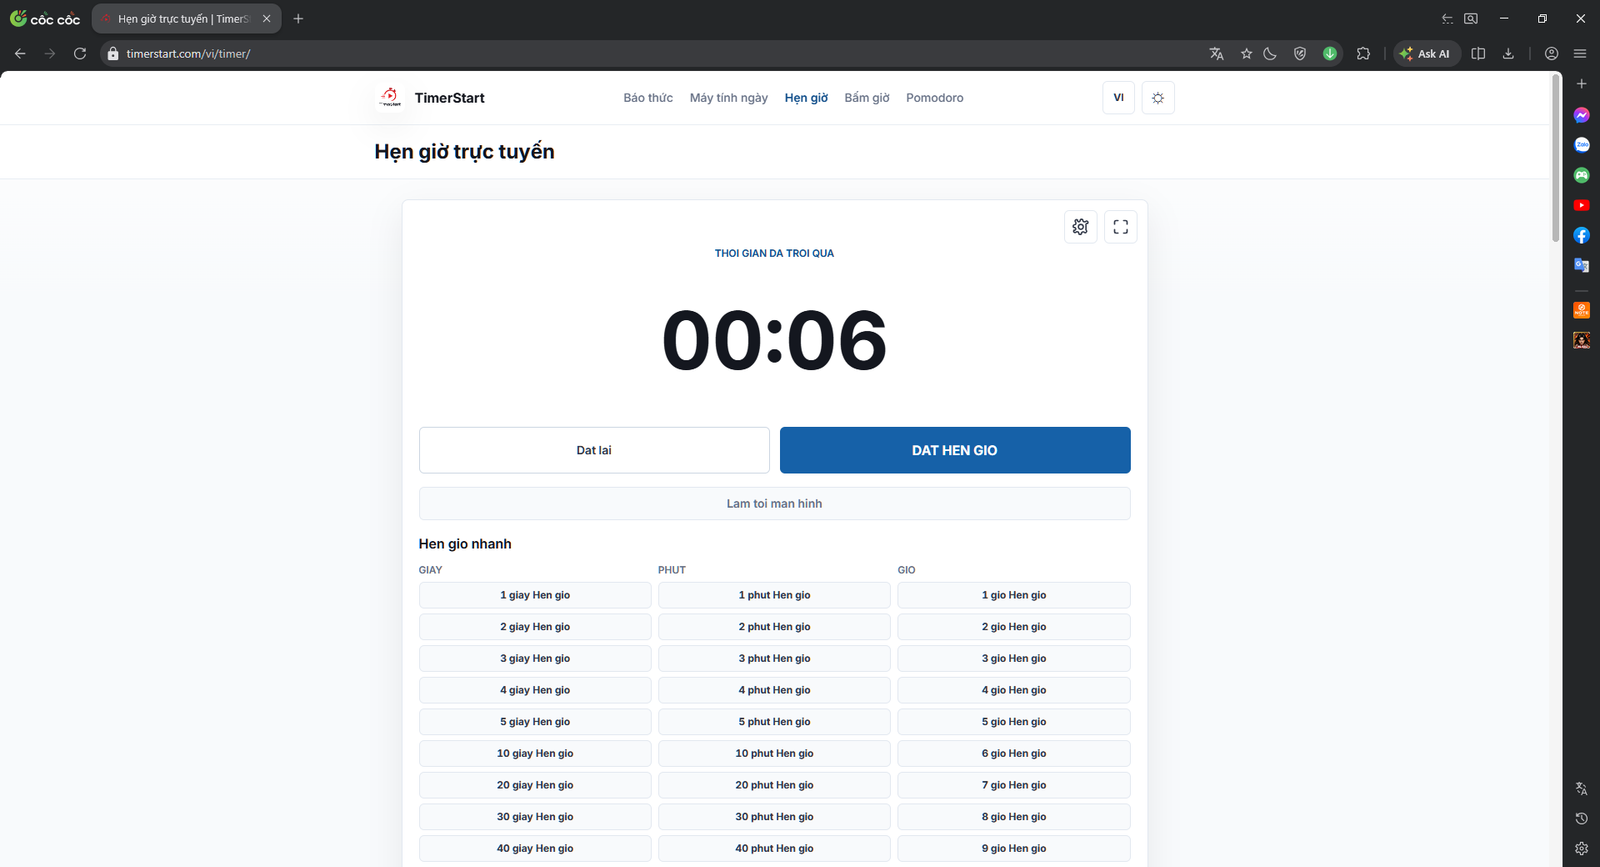Image resolution: width=1600 pixels, height=867 pixels.
Task: Select the 10 giay Hen gio preset
Action: (535, 754)
